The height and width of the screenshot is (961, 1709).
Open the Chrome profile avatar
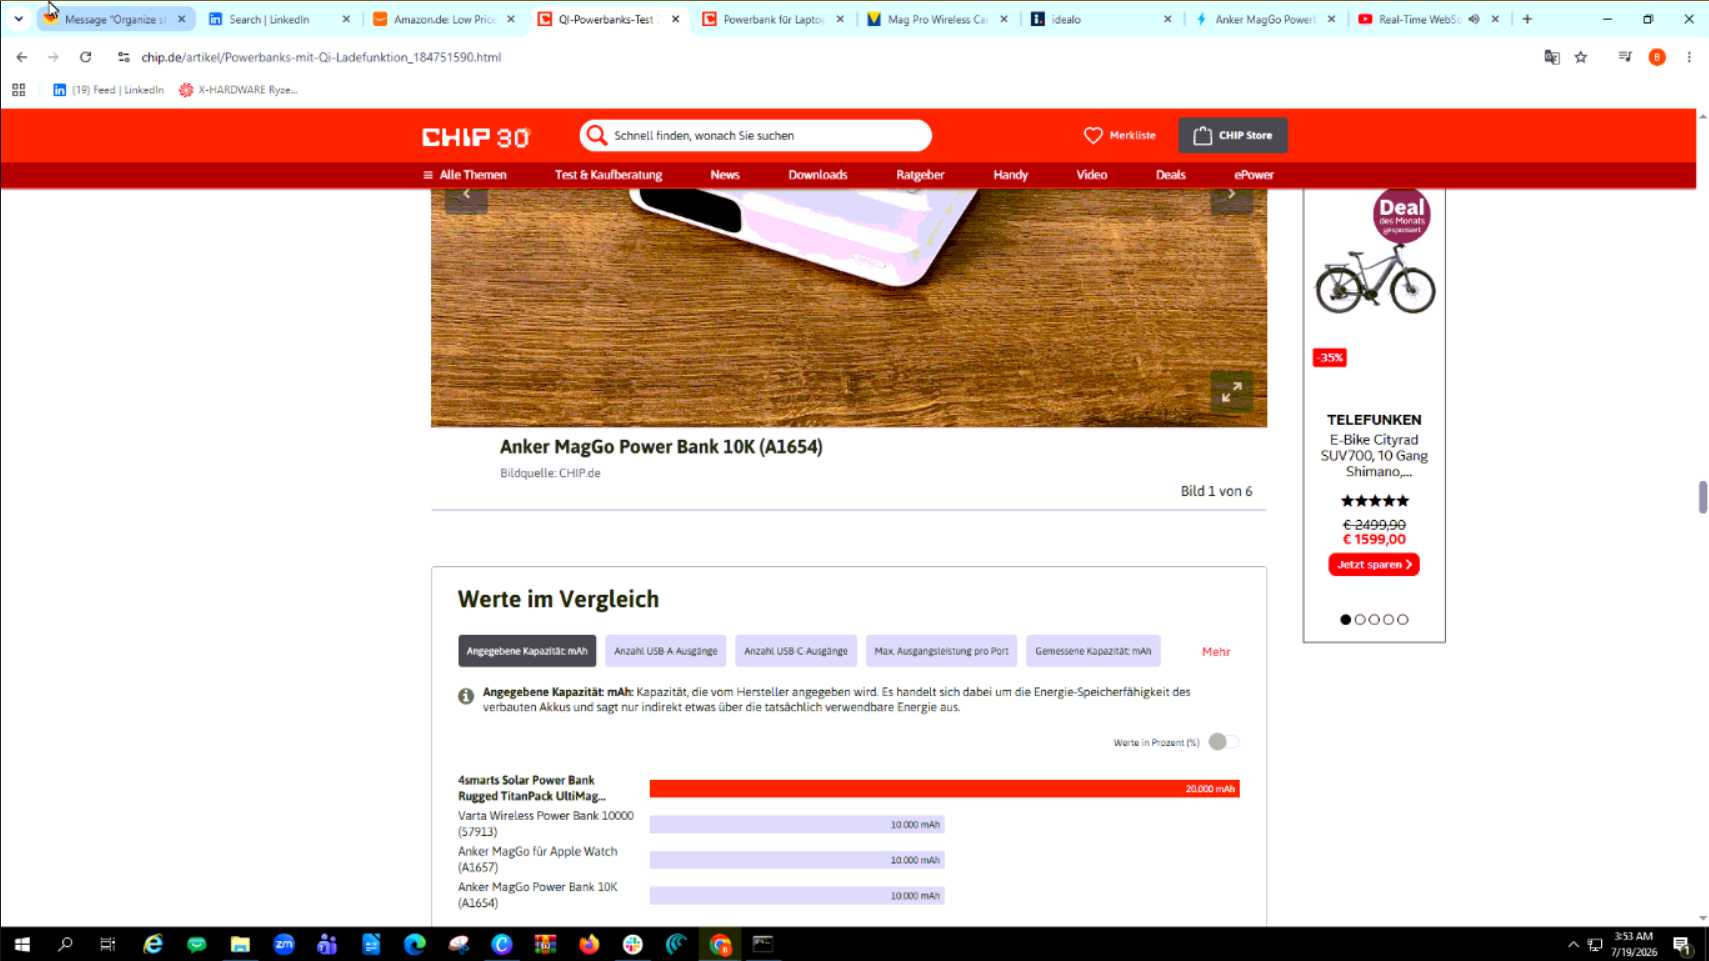1657,57
